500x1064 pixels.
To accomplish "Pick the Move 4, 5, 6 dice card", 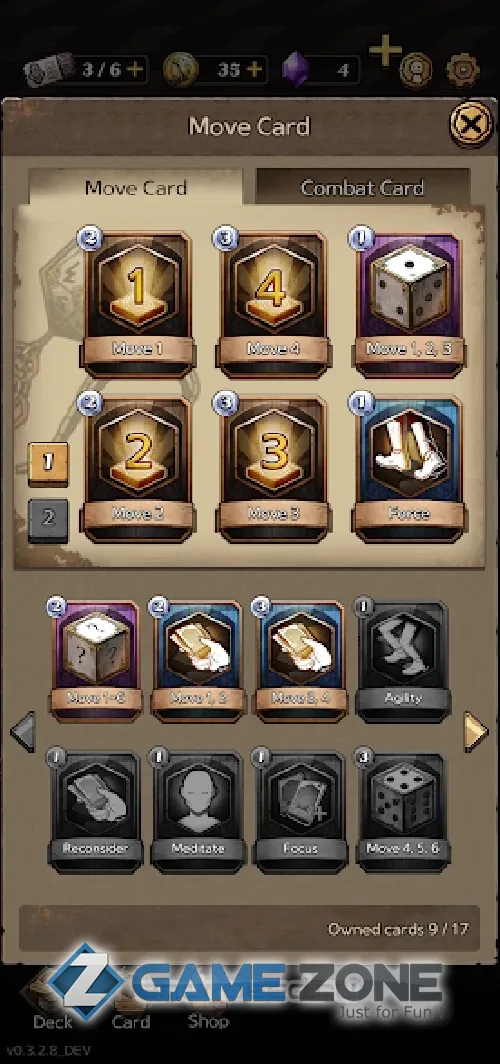I will click(403, 810).
